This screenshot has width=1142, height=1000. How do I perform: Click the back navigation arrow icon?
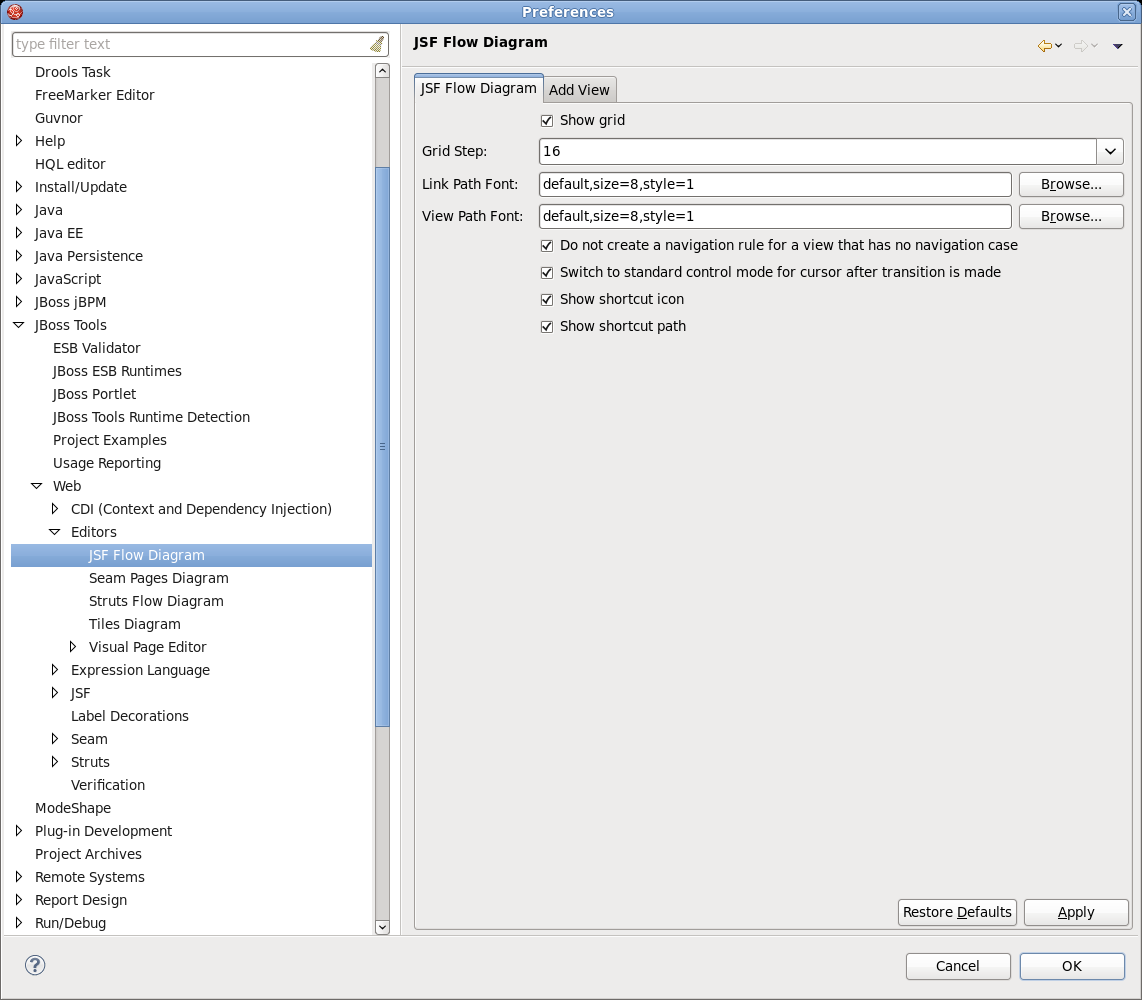point(1045,46)
